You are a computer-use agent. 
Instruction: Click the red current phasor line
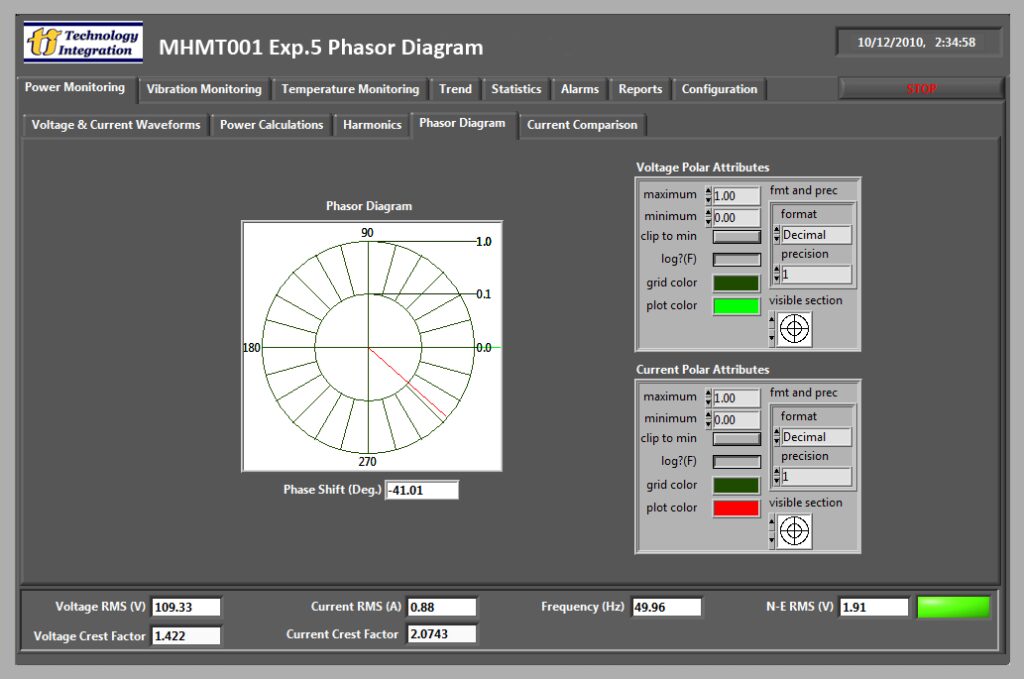pos(407,382)
